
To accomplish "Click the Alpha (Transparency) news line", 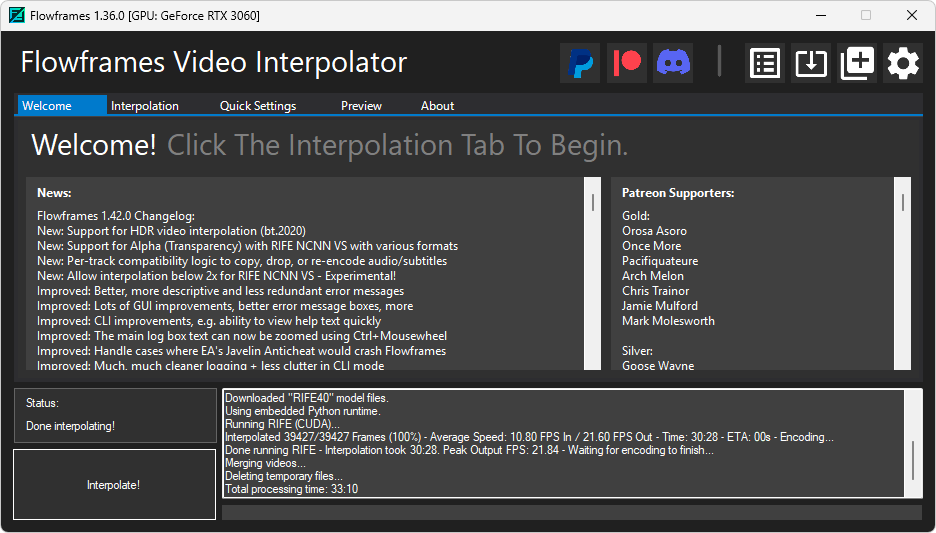I will [x=247, y=246].
